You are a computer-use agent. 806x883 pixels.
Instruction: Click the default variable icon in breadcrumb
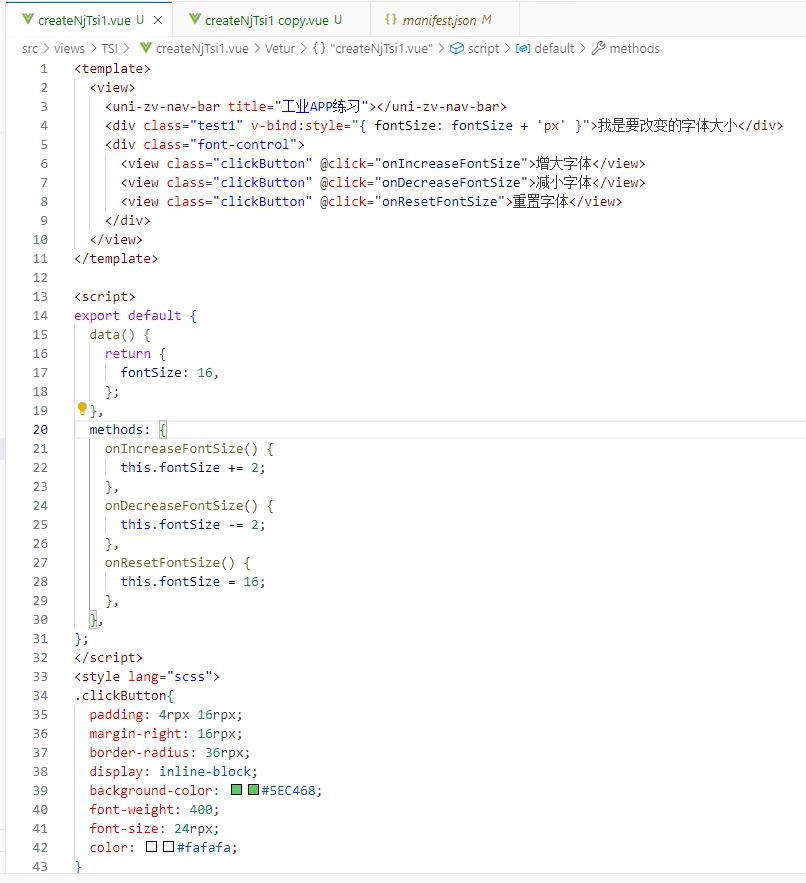pyautogui.click(x=523, y=48)
